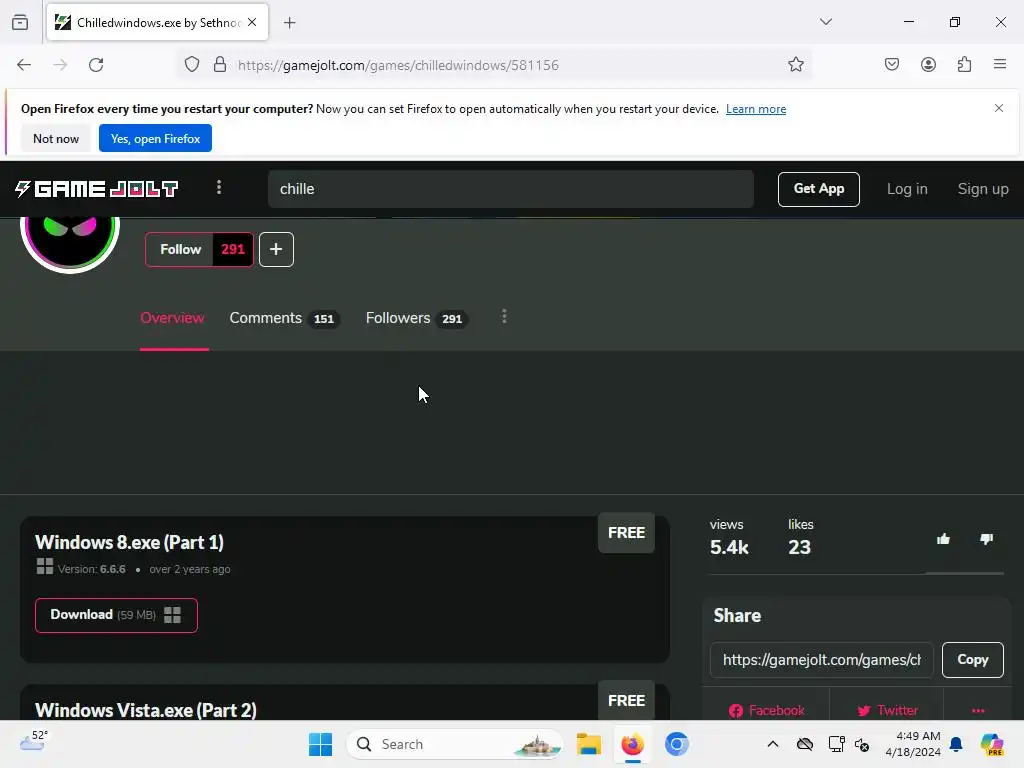Click the Get App button
This screenshot has width=1024, height=768.
[818, 189]
